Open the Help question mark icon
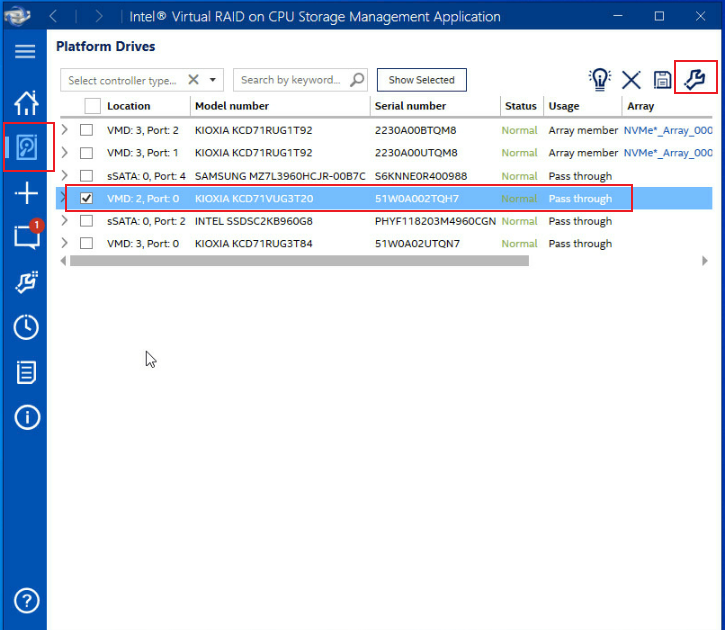 (27, 601)
